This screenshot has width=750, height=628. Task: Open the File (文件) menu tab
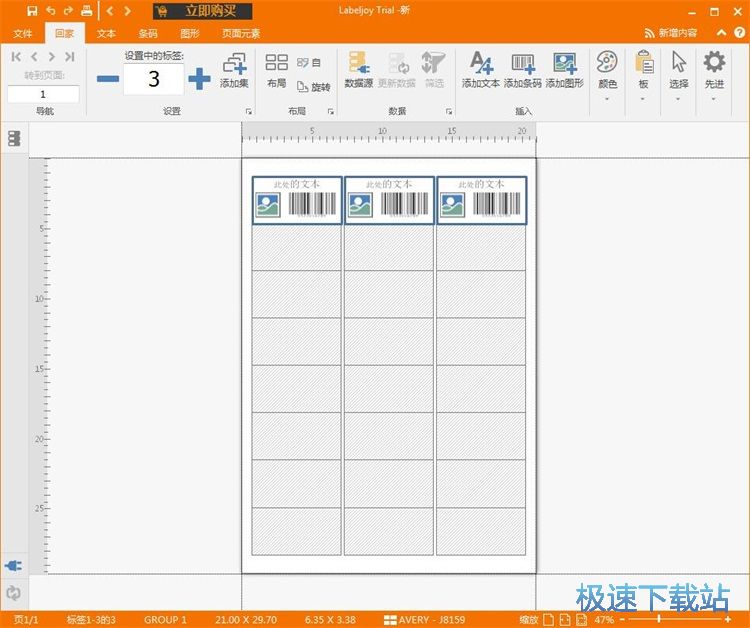point(22,33)
